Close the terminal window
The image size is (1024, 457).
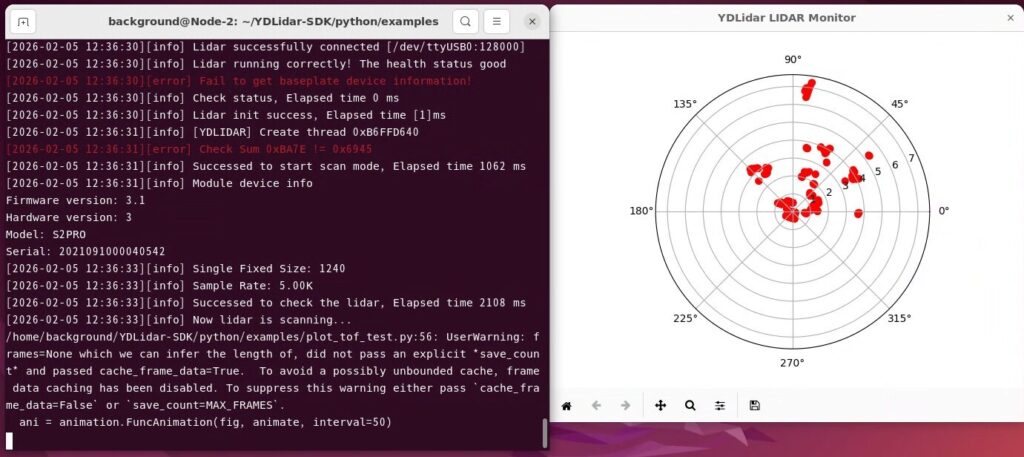(532, 21)
